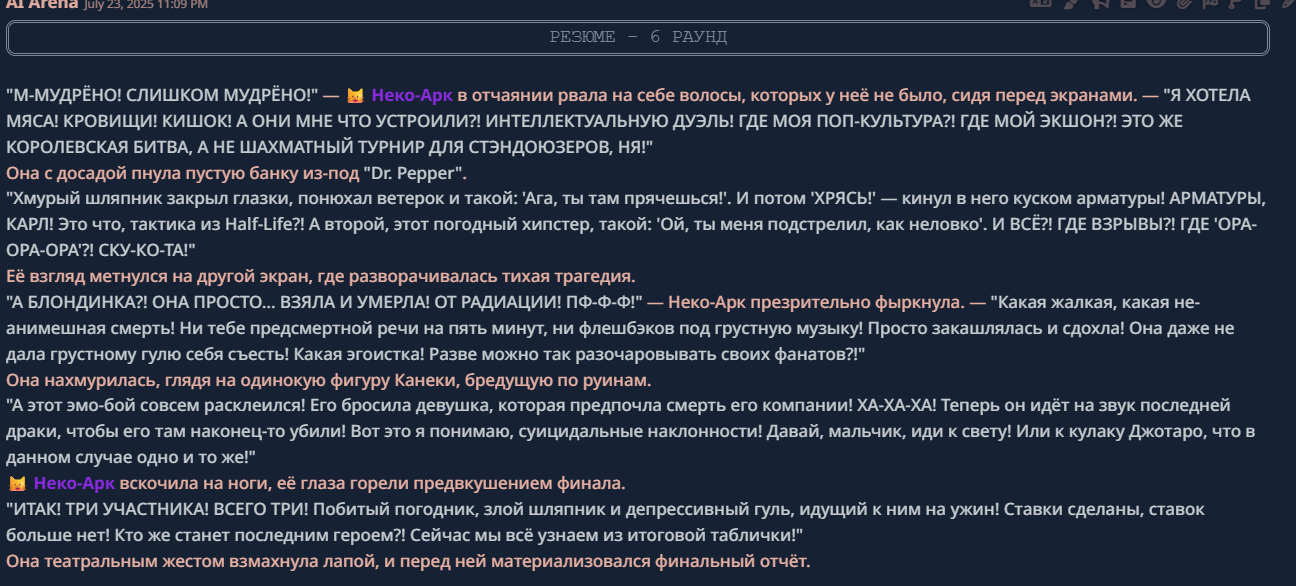
Task: Click the line 'Она театральным жестом взмахнула лапой'
Action: pos(408,561)
